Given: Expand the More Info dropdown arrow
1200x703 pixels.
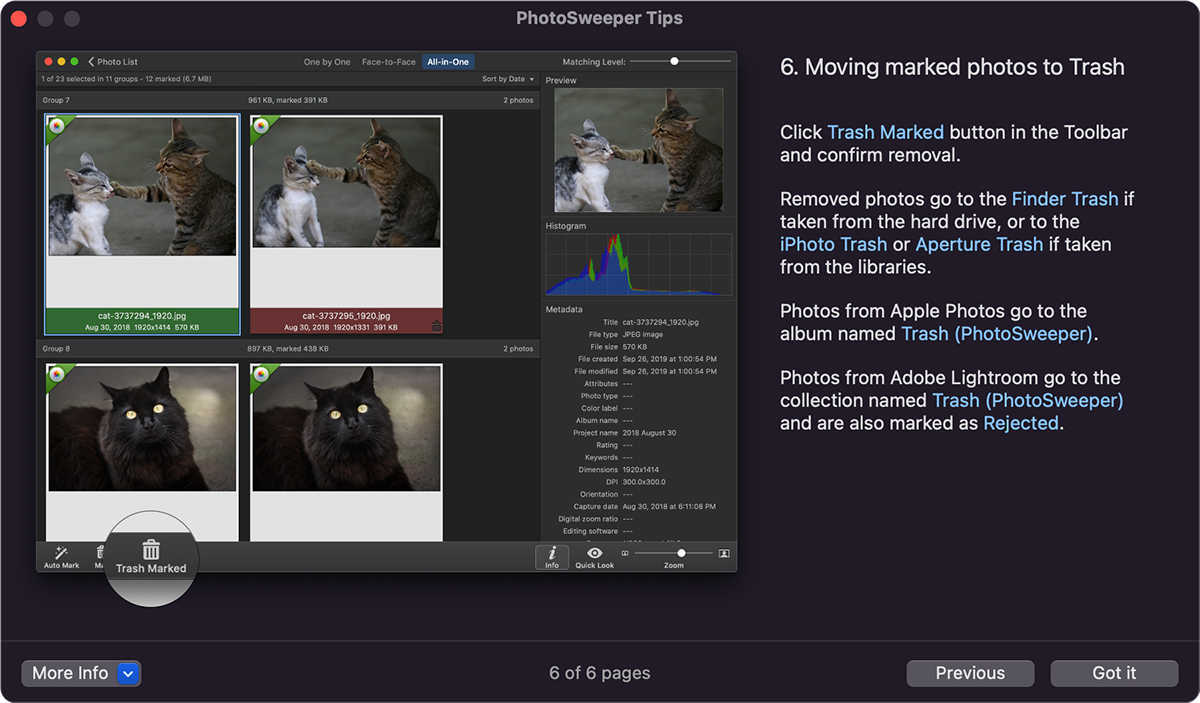Looking at the screenshot, I should 128,673.
